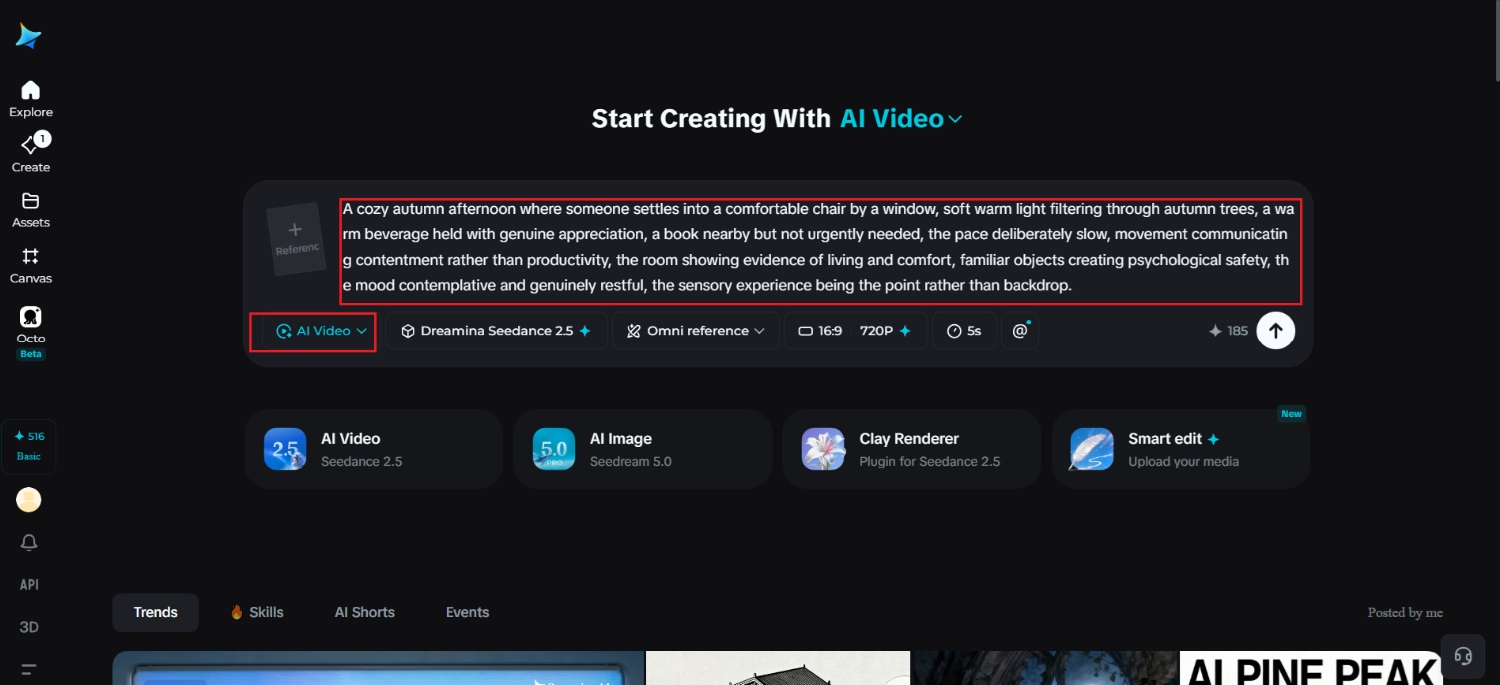Open the Assets folder icon
The width and height of the screenshot is (1500, 685).
[30, 209]
